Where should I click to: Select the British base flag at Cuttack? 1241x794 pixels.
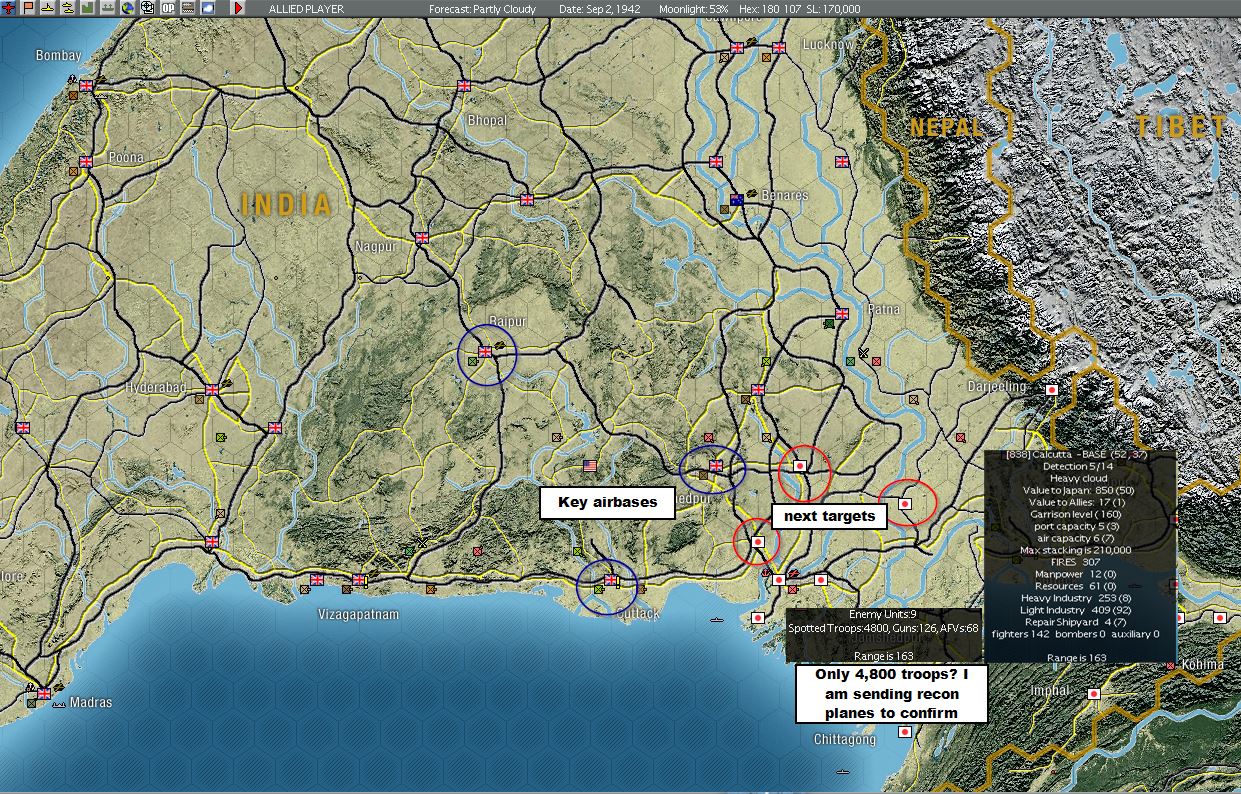[610, 580]
